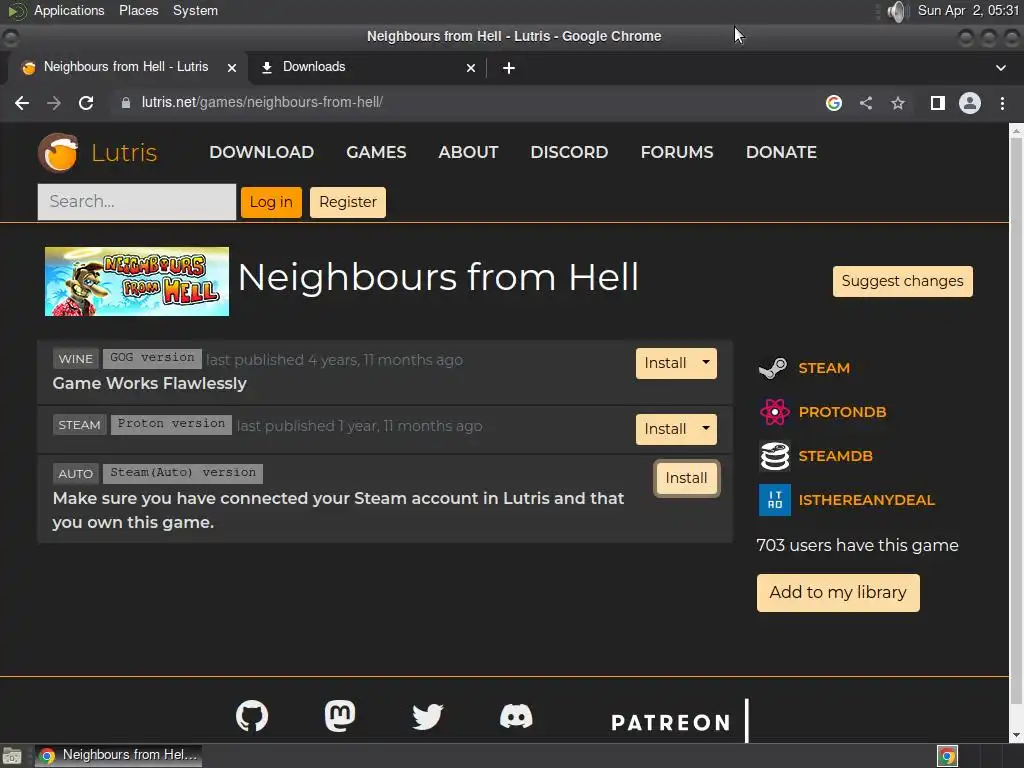Expand the tab search chevron

(x=1000, y=68)
